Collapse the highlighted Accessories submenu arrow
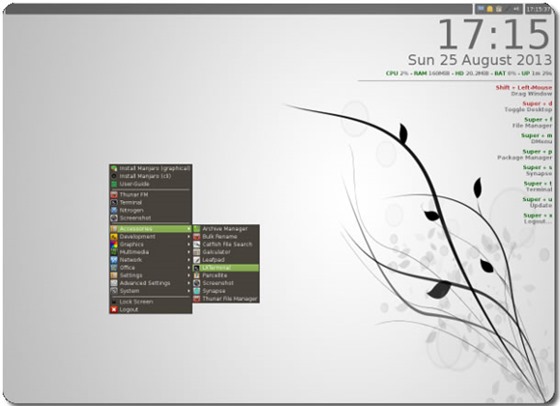Screen dimensions: 560x406 click(x=189, y=229)
